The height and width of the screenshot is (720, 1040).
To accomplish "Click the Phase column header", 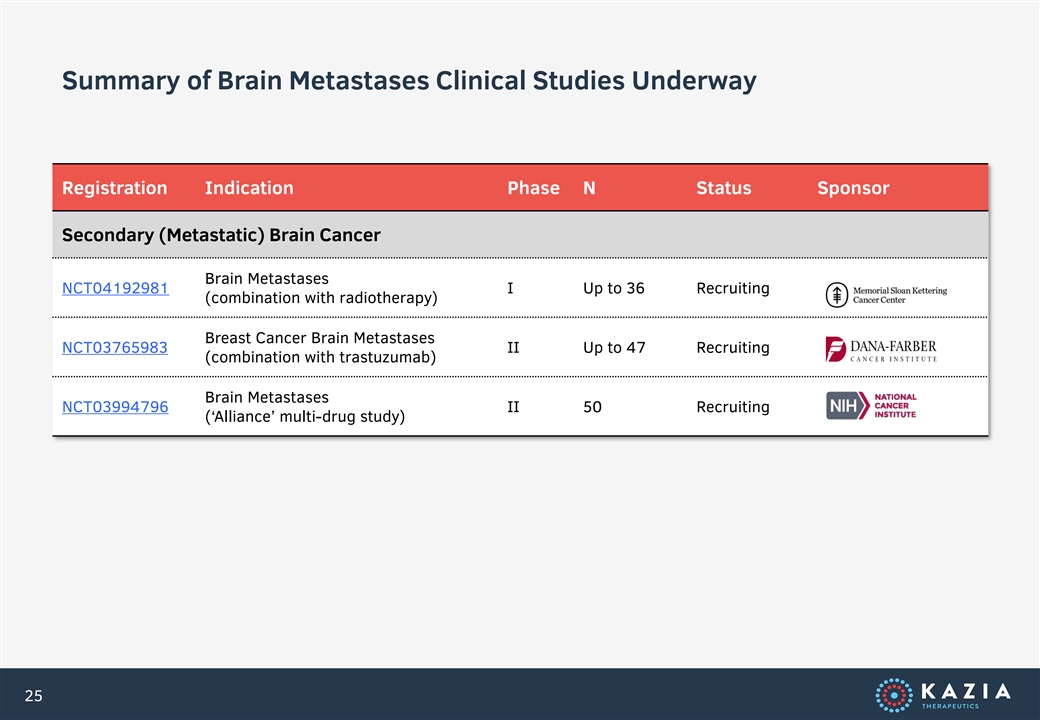I will click(x=533, y=188).
